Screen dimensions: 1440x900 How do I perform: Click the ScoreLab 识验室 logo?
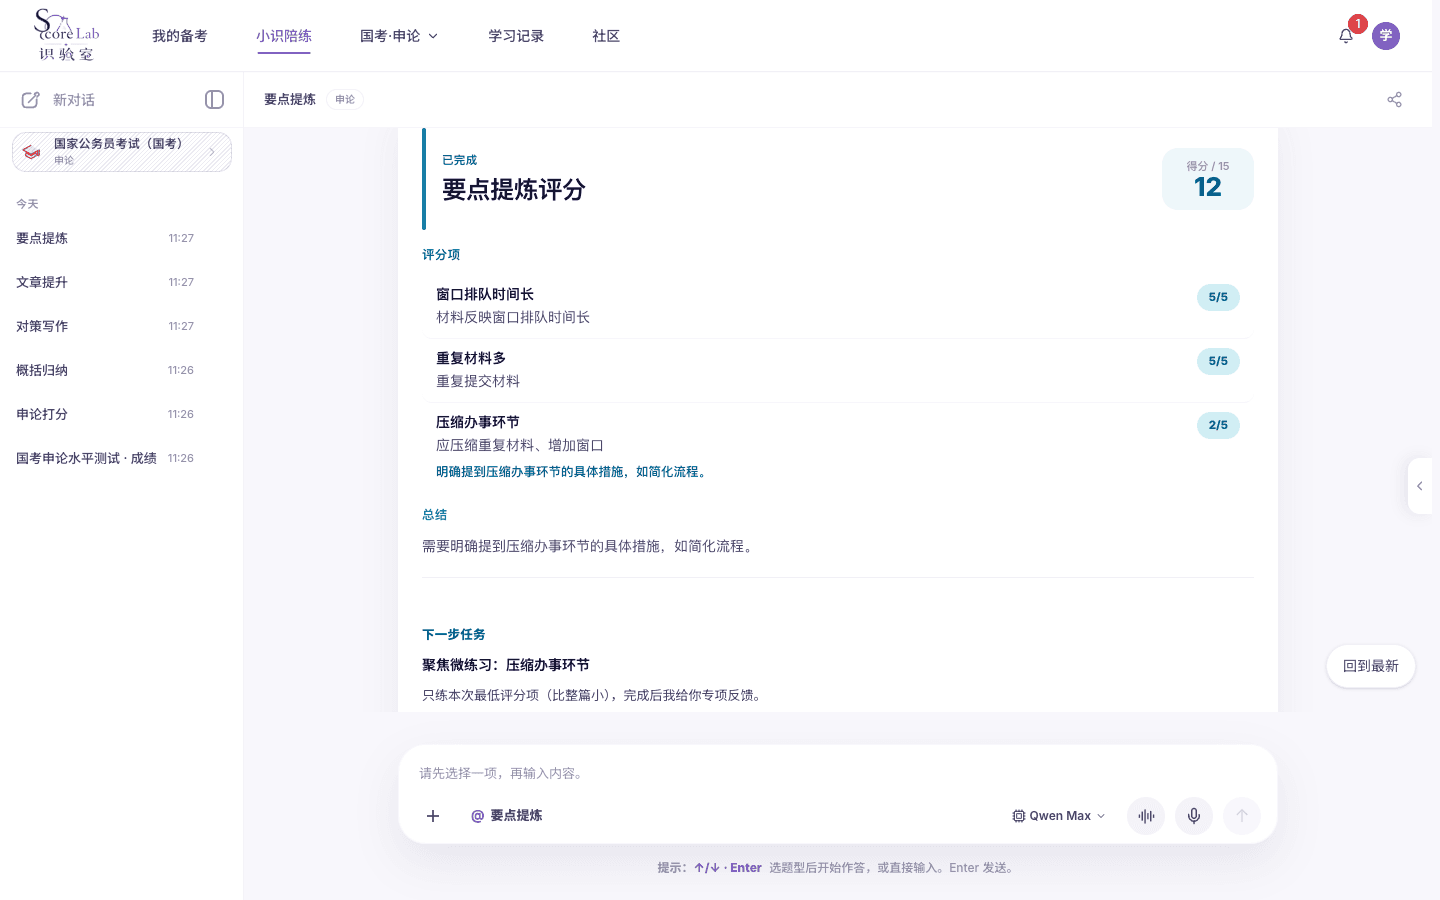click(x=67, y=35)
